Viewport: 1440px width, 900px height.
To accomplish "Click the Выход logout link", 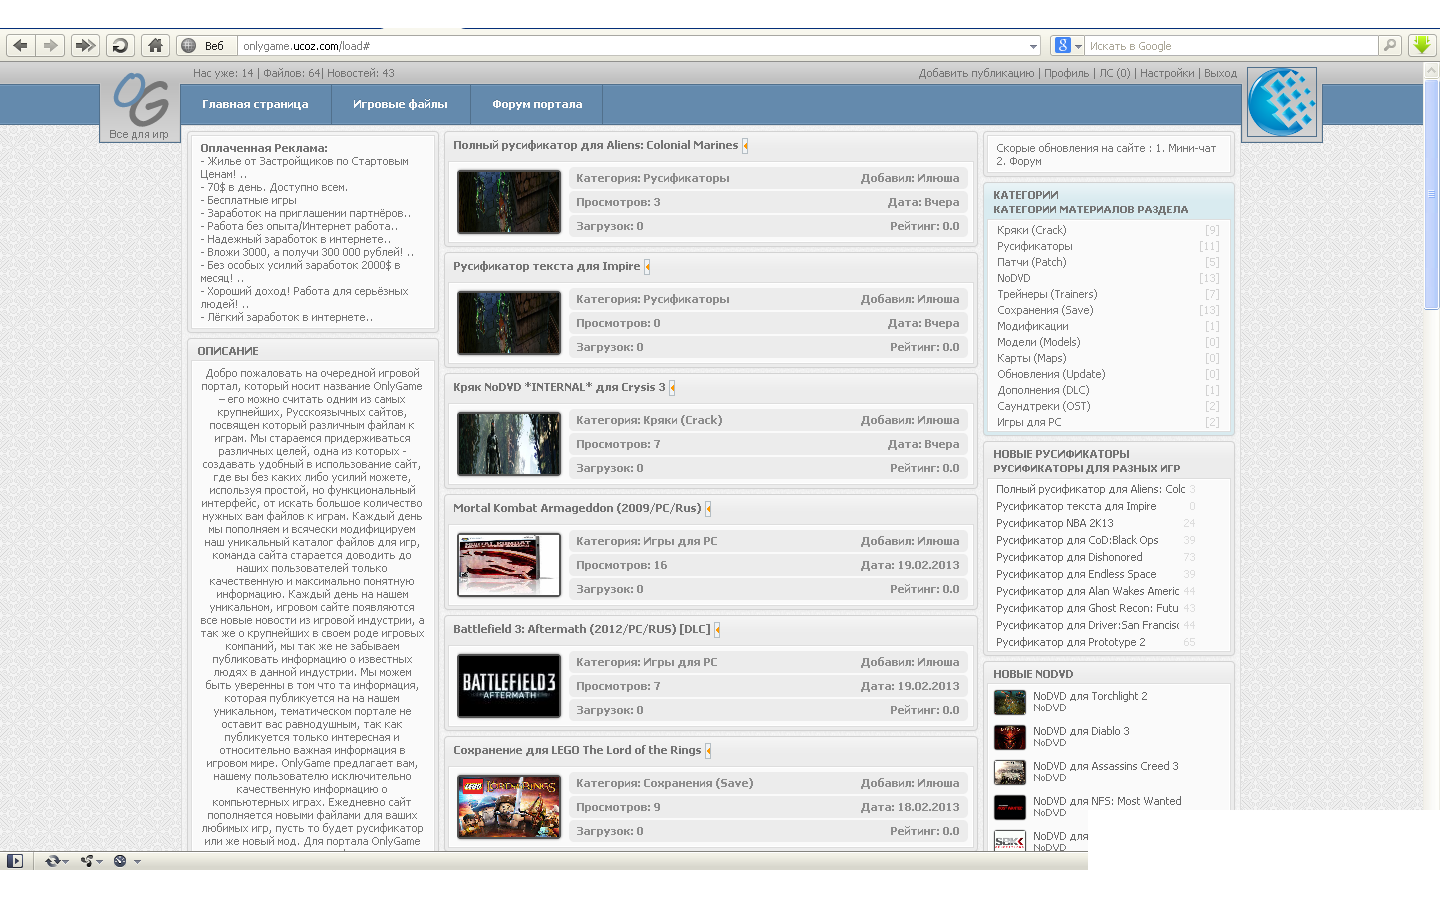I will point(1220,73).
